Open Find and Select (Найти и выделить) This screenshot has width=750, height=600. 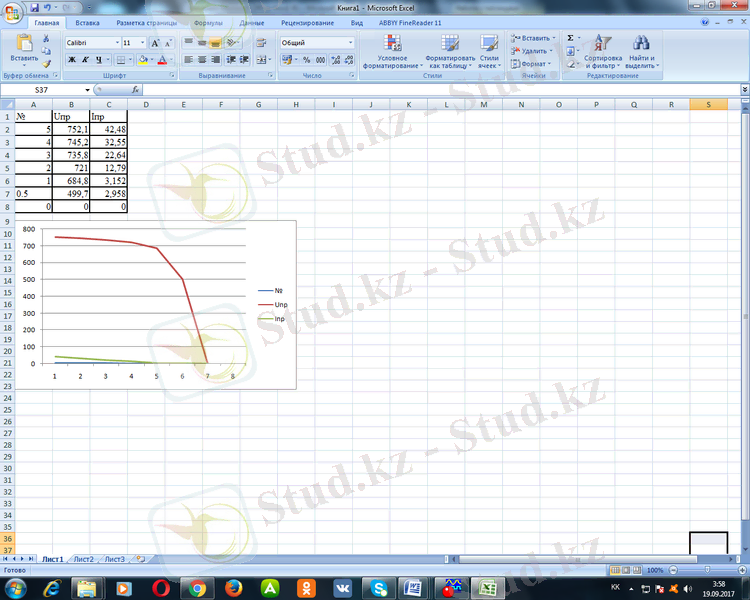(642, 52)
